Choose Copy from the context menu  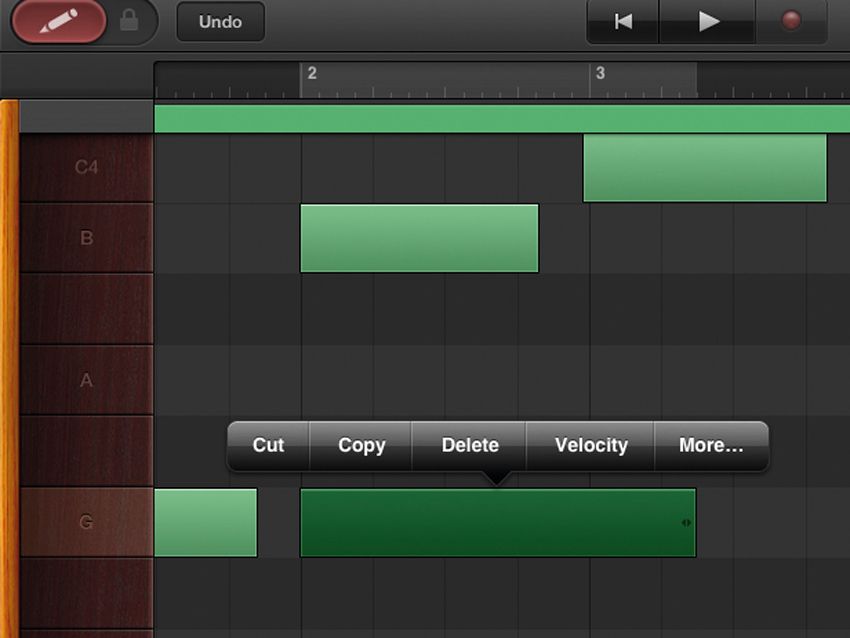tap(360, 446)
